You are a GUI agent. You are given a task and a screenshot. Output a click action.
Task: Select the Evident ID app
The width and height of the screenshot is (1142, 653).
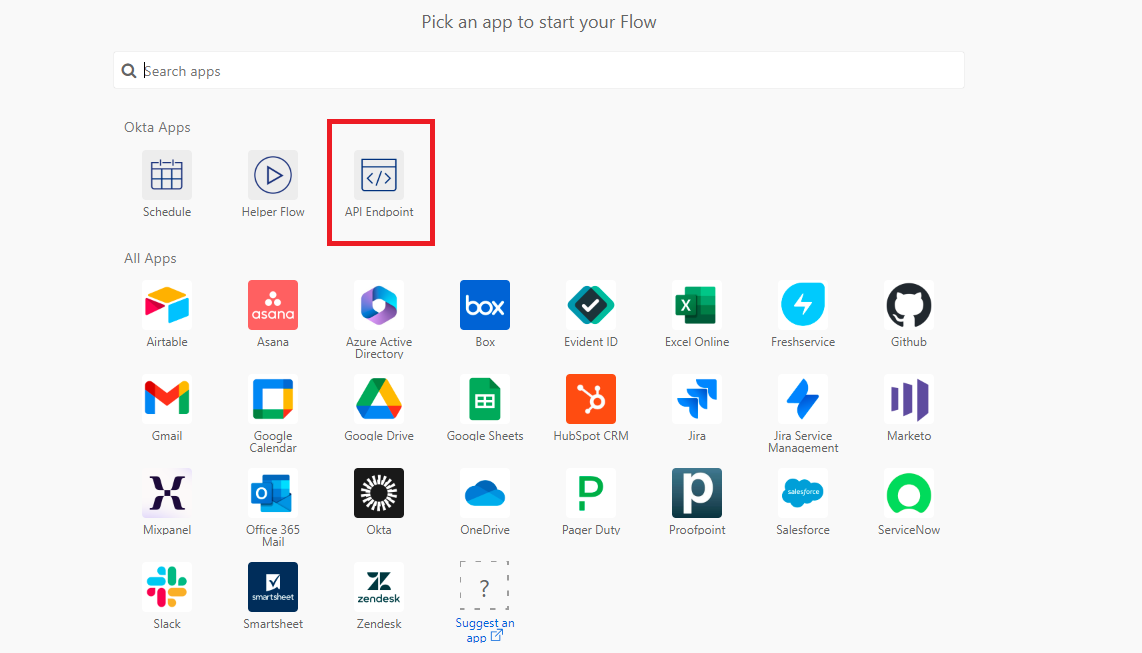coord(591,305)
